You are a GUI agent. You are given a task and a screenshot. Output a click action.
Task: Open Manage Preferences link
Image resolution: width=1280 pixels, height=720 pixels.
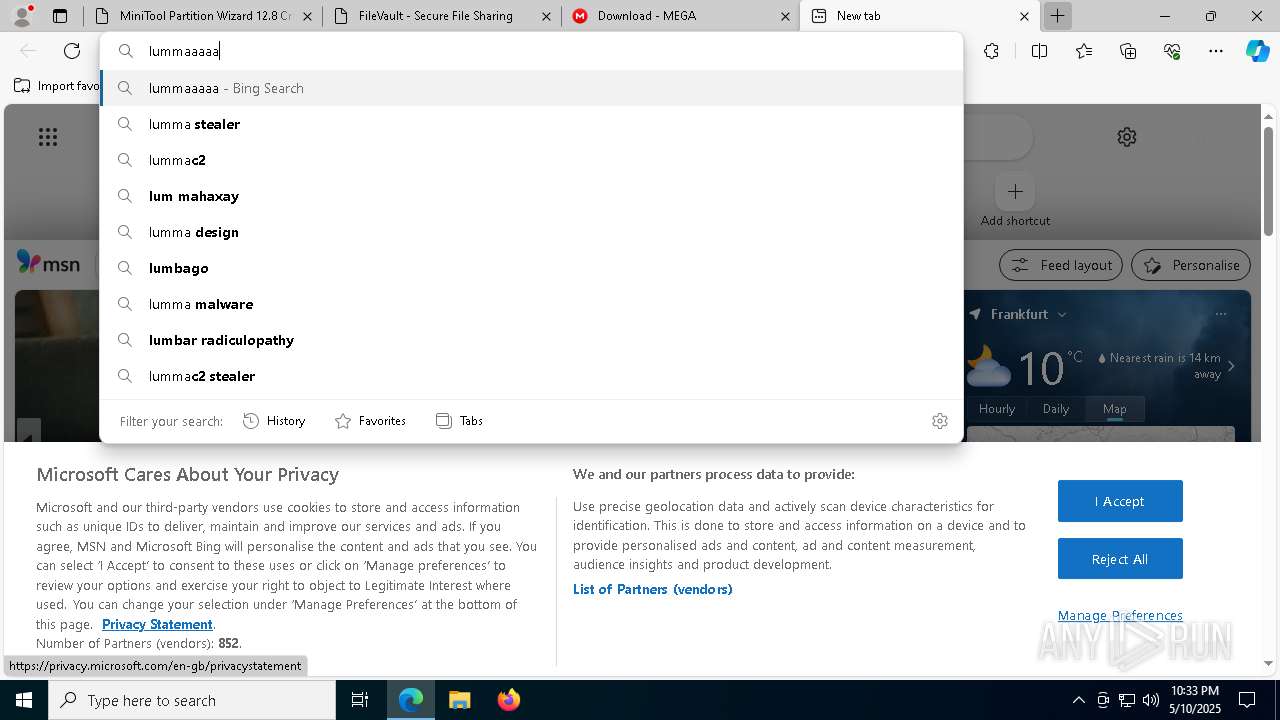[1120, 615]
